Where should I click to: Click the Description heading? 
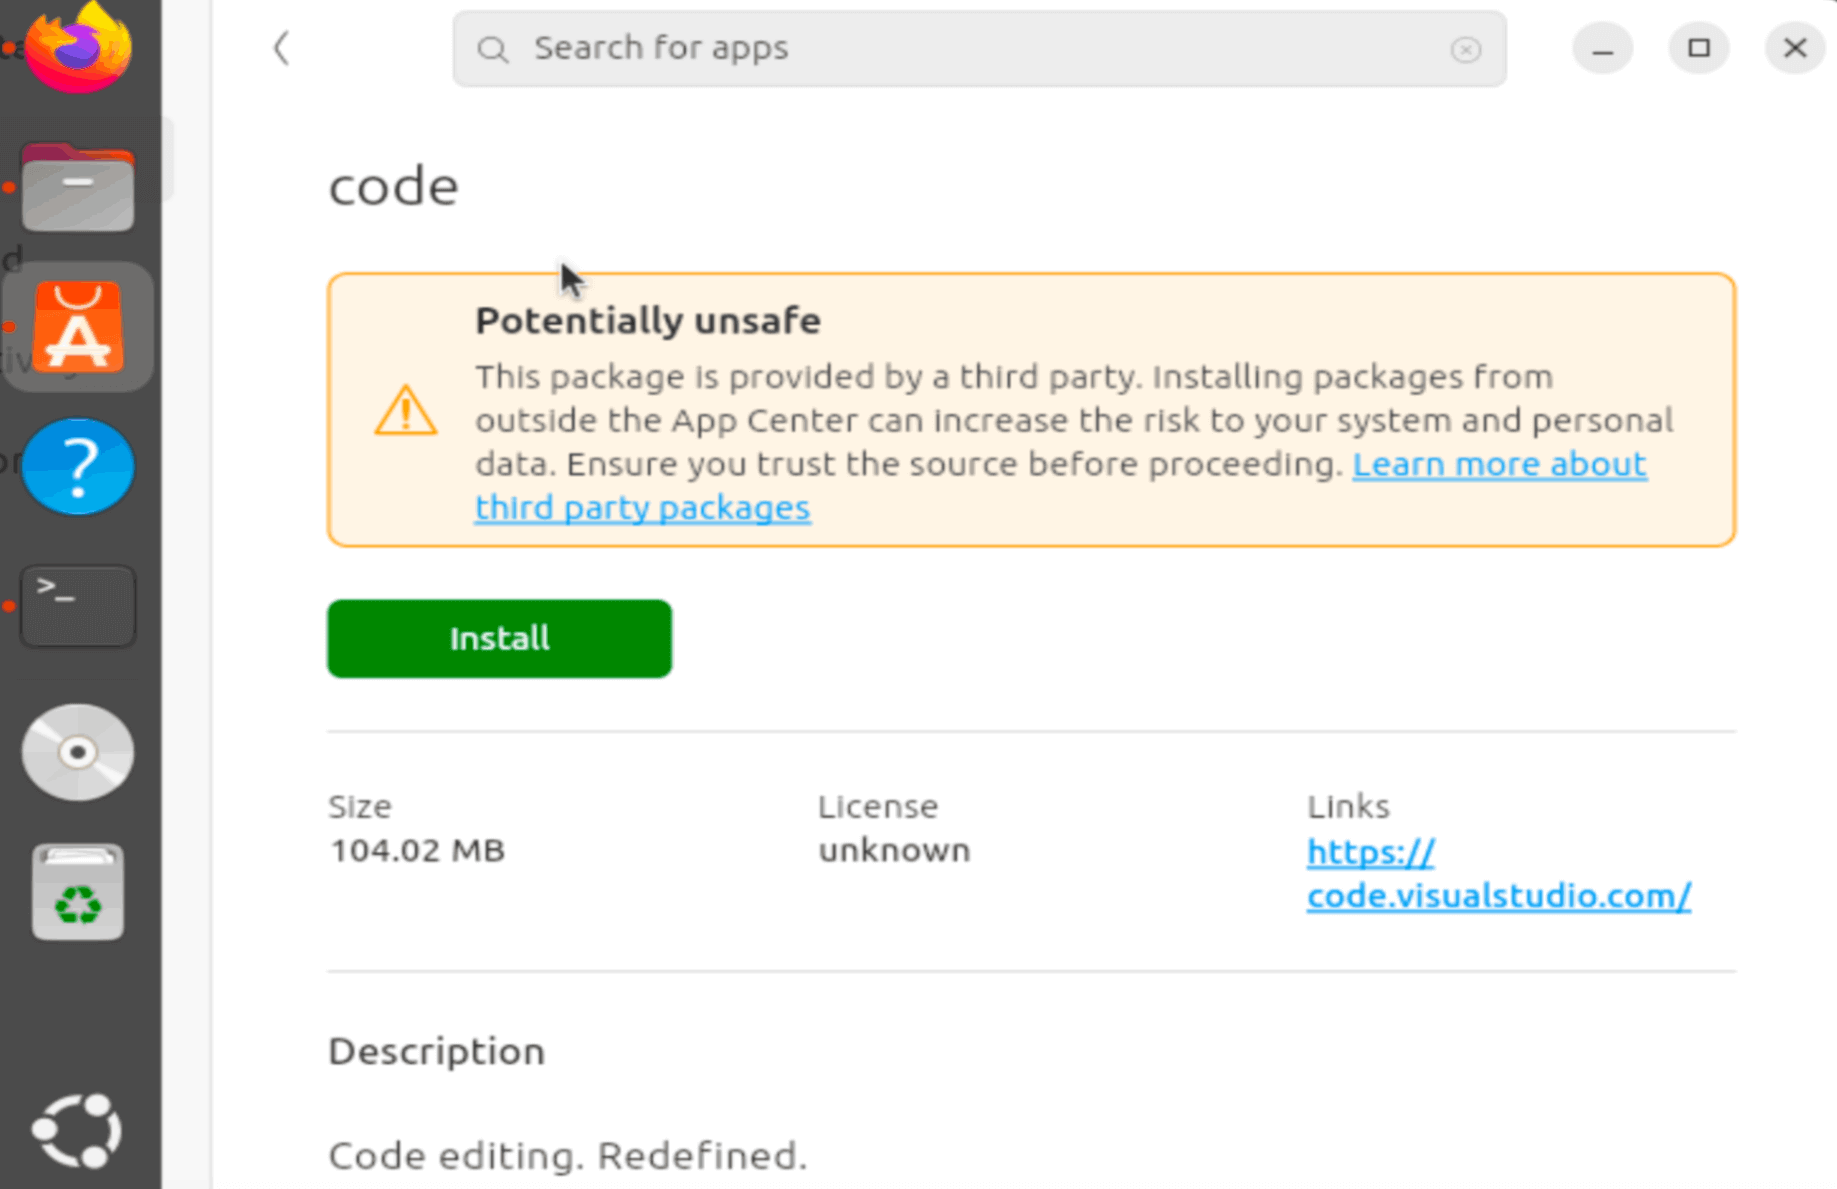point(436,1052)
